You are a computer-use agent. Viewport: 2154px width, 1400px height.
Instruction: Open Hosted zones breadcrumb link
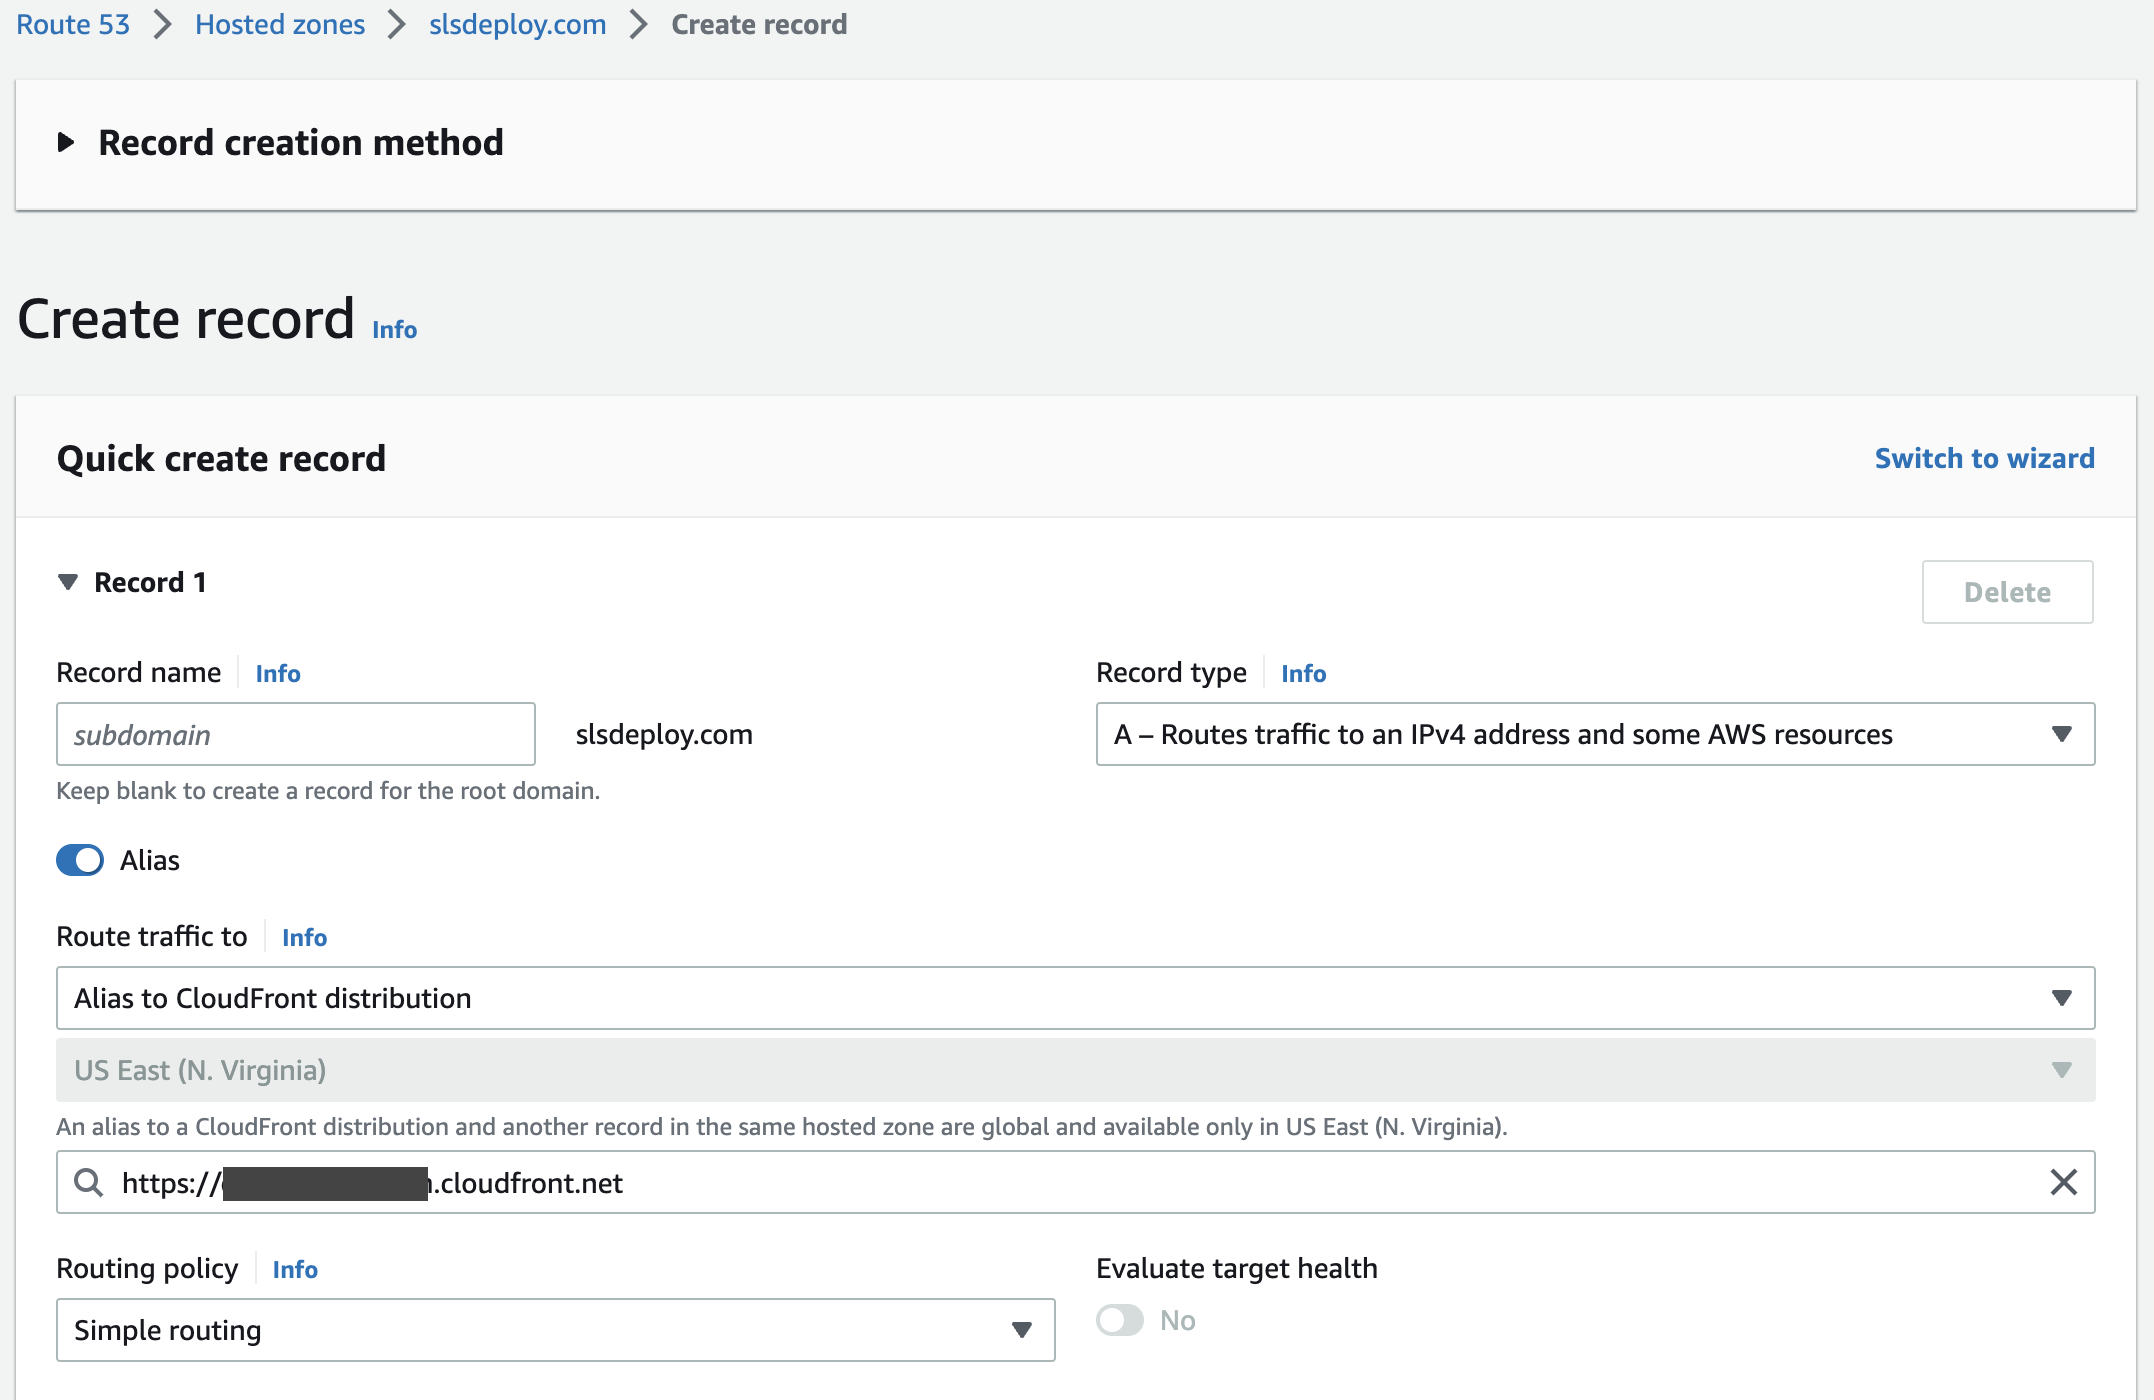tap(280, 24)
